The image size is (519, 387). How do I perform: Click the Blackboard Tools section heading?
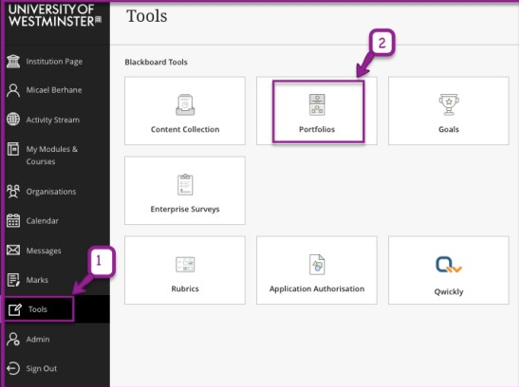pyautogui.click(x=156, y=62)
